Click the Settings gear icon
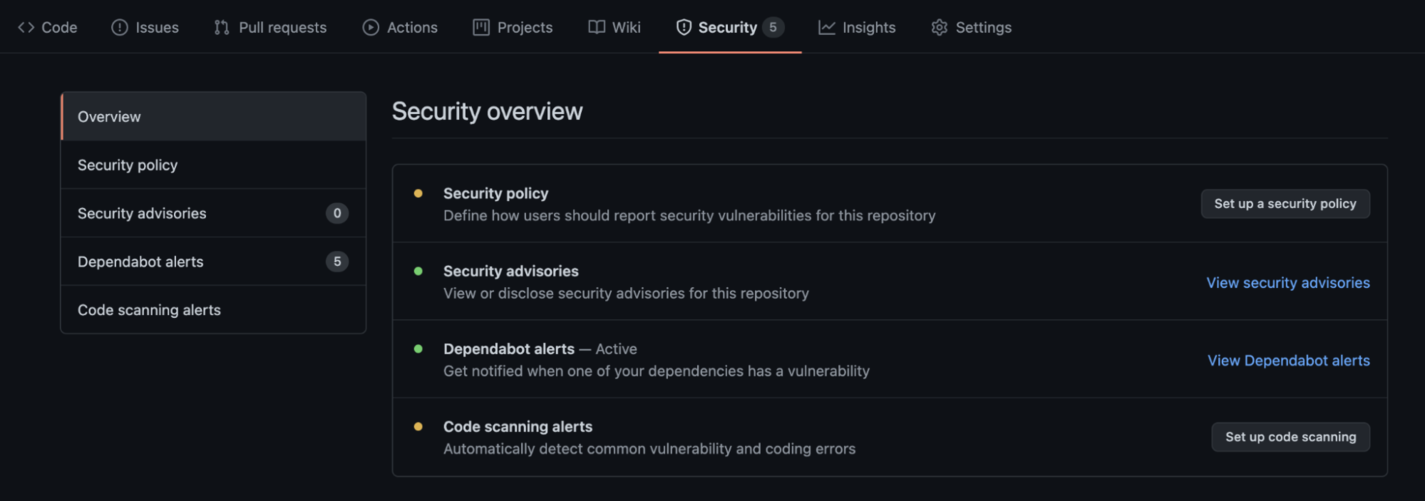1425x501 pixels. [939, 28]
